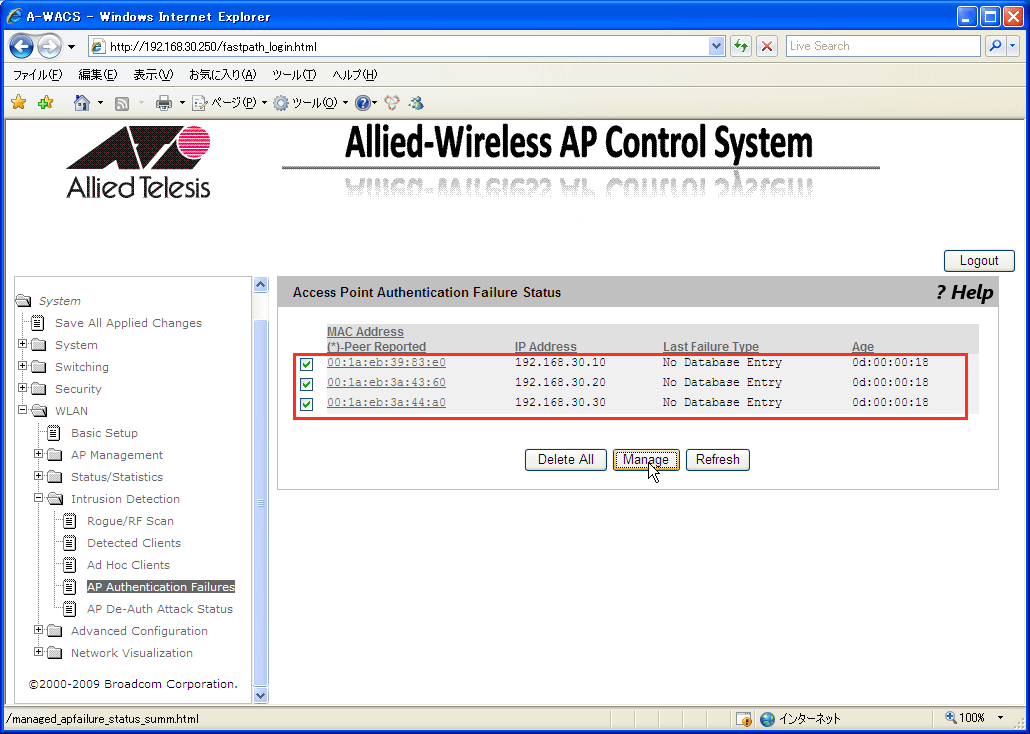Sort by Last Failure Type header
The height and width of the screenshot is (734, 1030).
point(711,347)
